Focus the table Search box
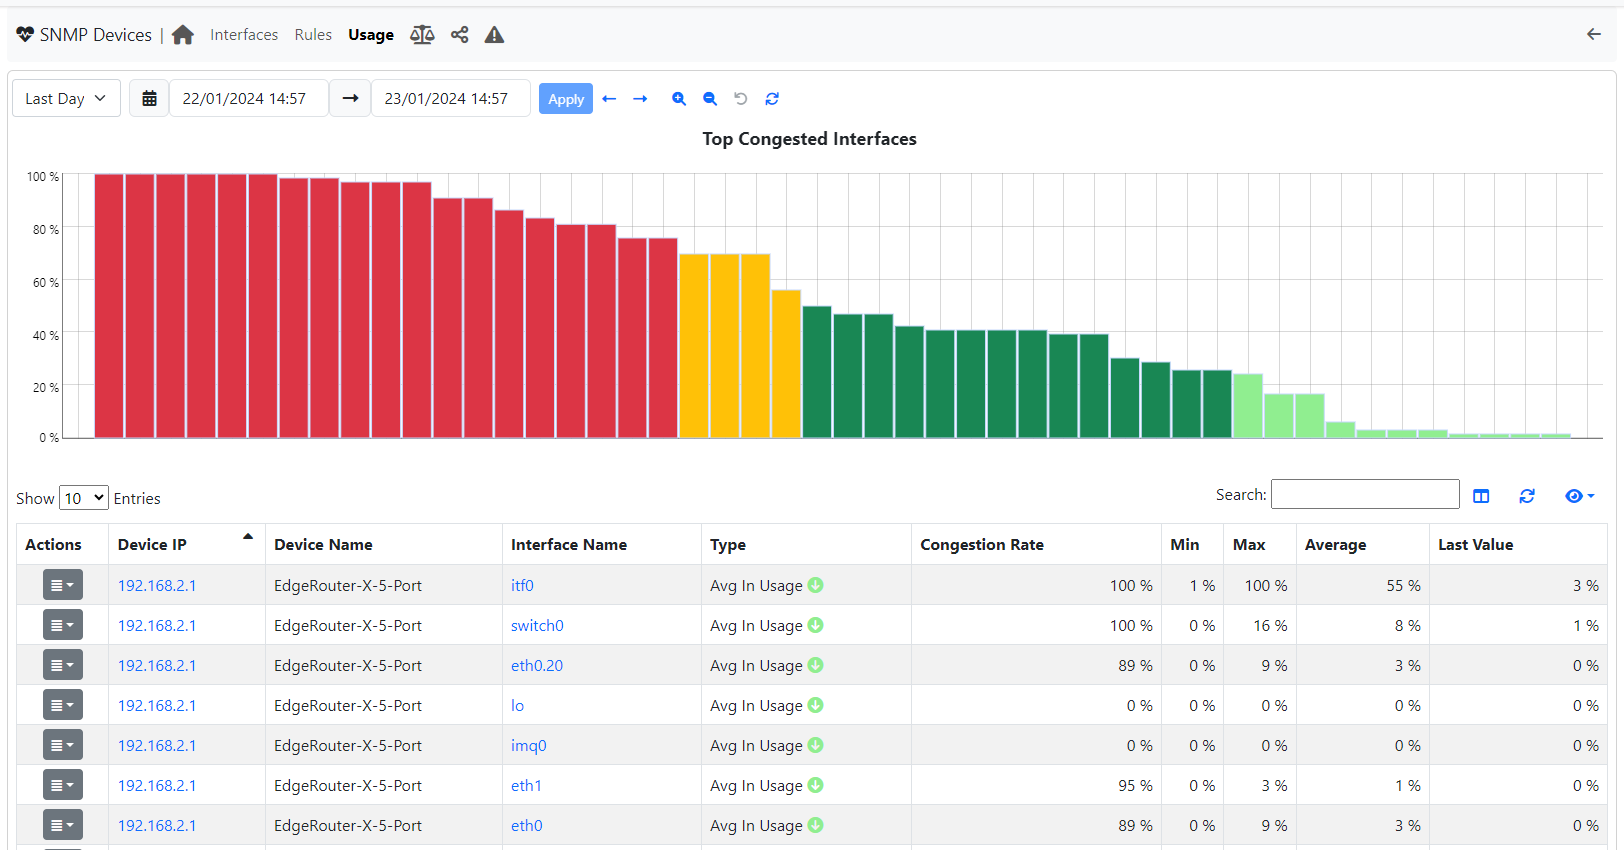This screenshot has height=850, width=1624. point(1365,494)
